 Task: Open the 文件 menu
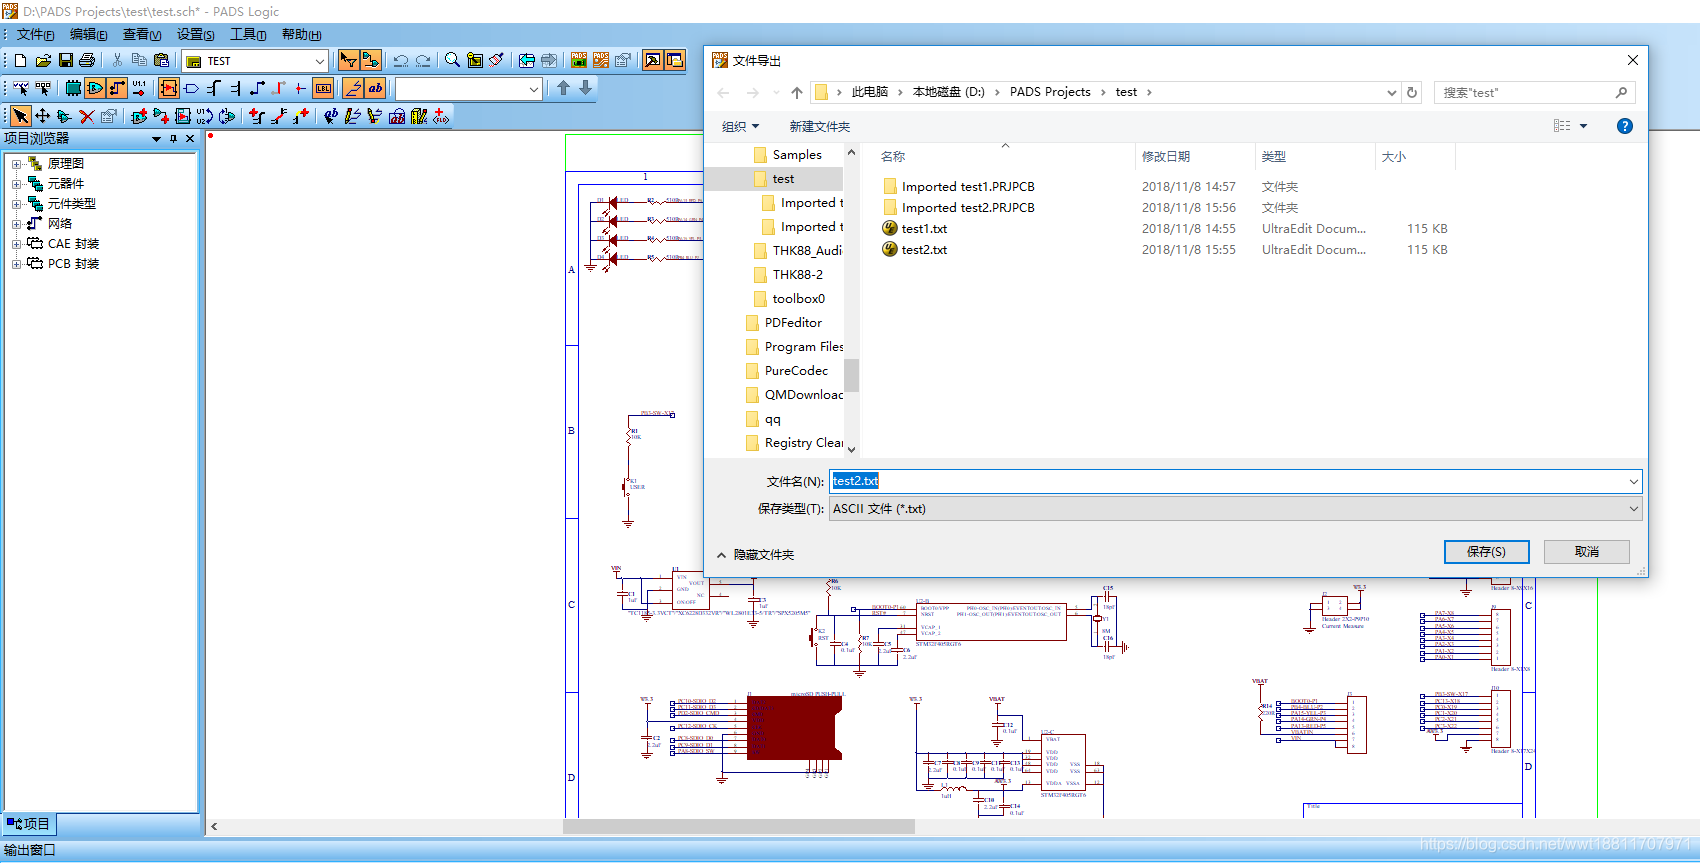click(35, 35)
